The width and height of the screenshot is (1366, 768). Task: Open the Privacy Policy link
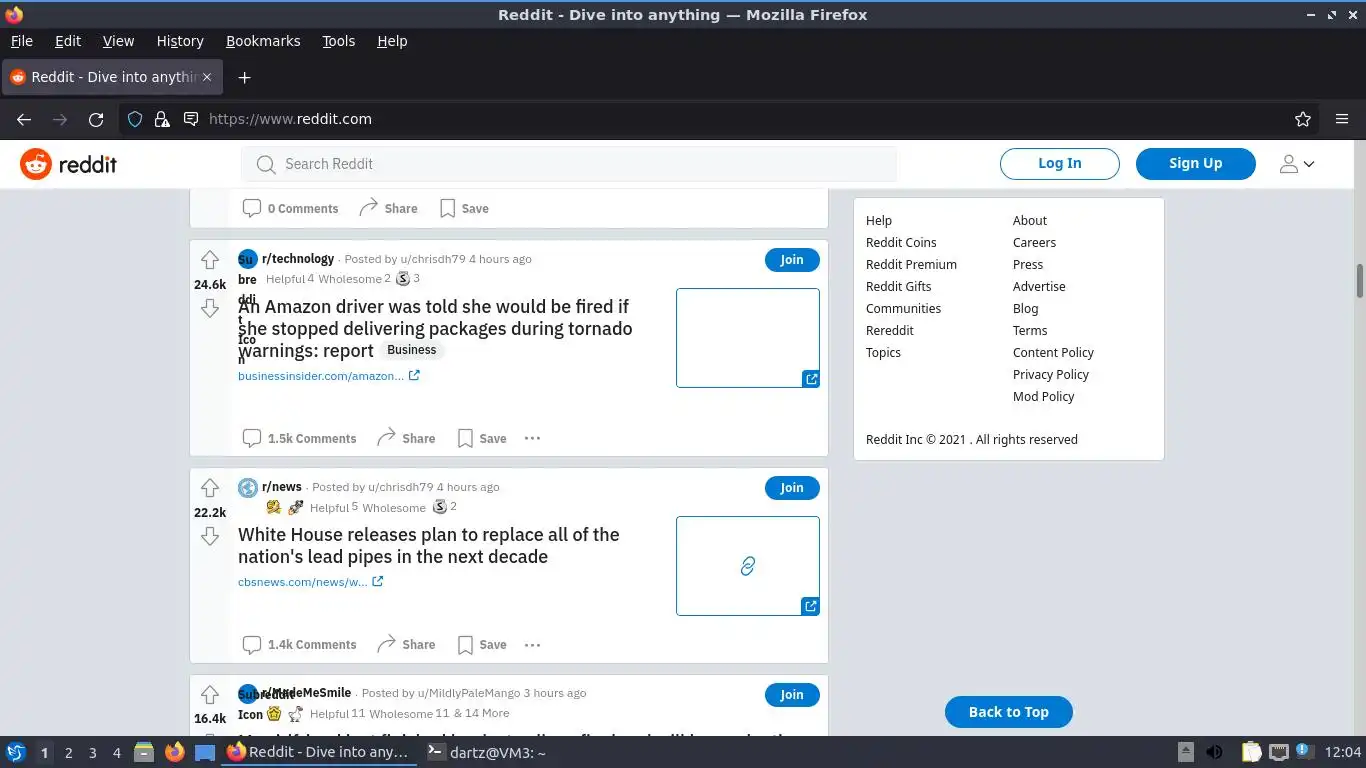click(x=1050, y=375)
